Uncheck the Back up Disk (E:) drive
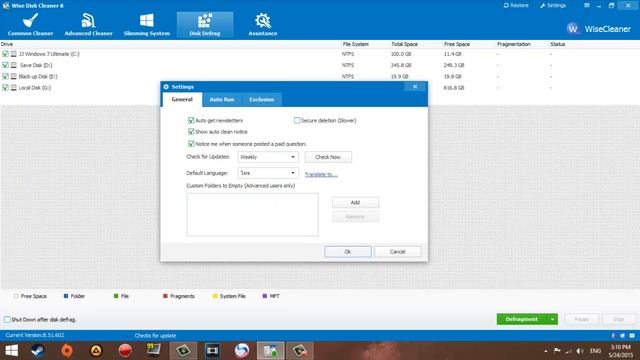640x360 pixels. [5, 76]
